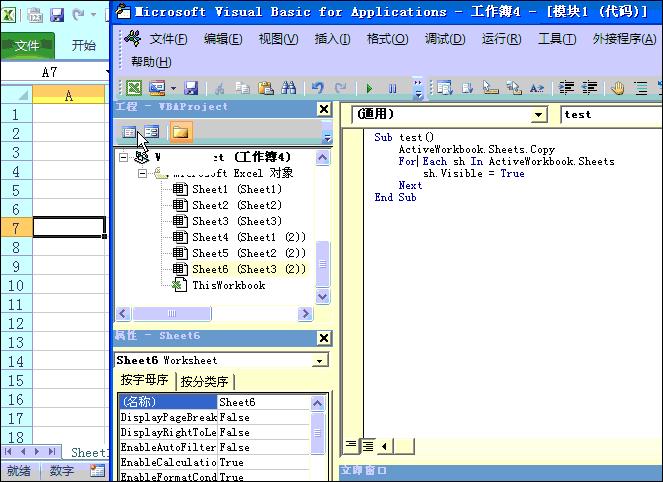Image resolution: width=663 pixels, height=482 pixels.
Task: Toggle Full Module View at code bottom
Action: point(368,445)
